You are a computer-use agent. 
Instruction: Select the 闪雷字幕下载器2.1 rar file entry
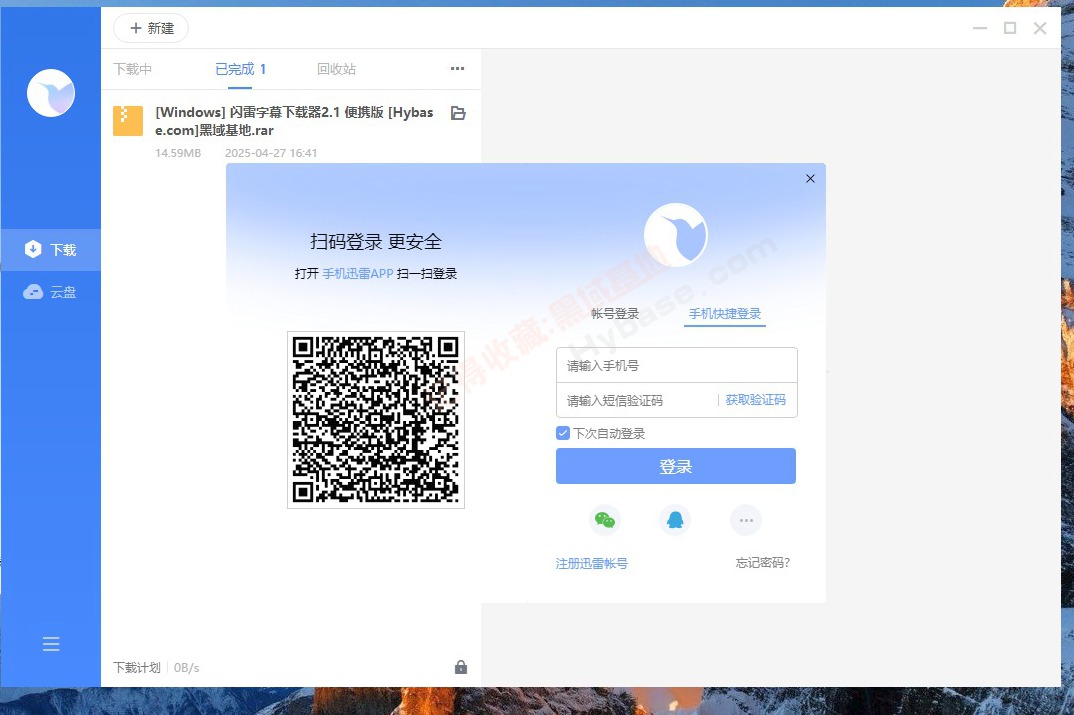[x=291, y=132]
